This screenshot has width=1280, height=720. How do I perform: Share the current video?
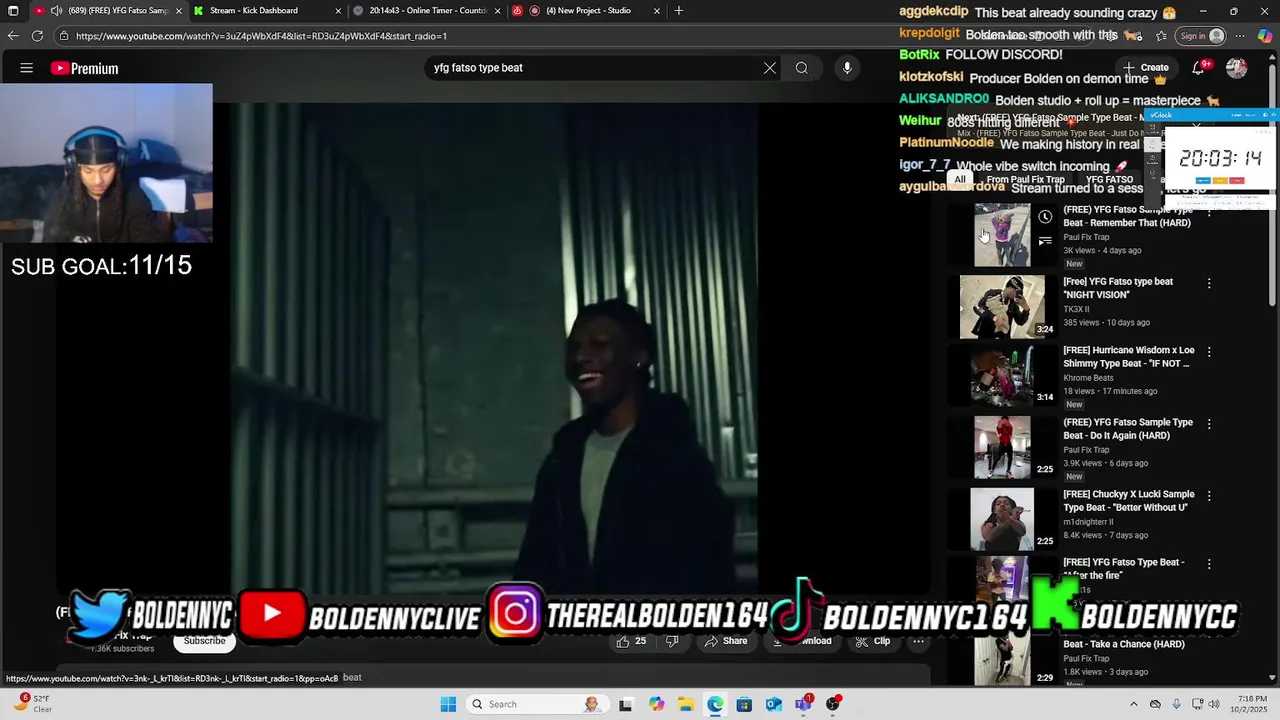(x=725, y=641)
